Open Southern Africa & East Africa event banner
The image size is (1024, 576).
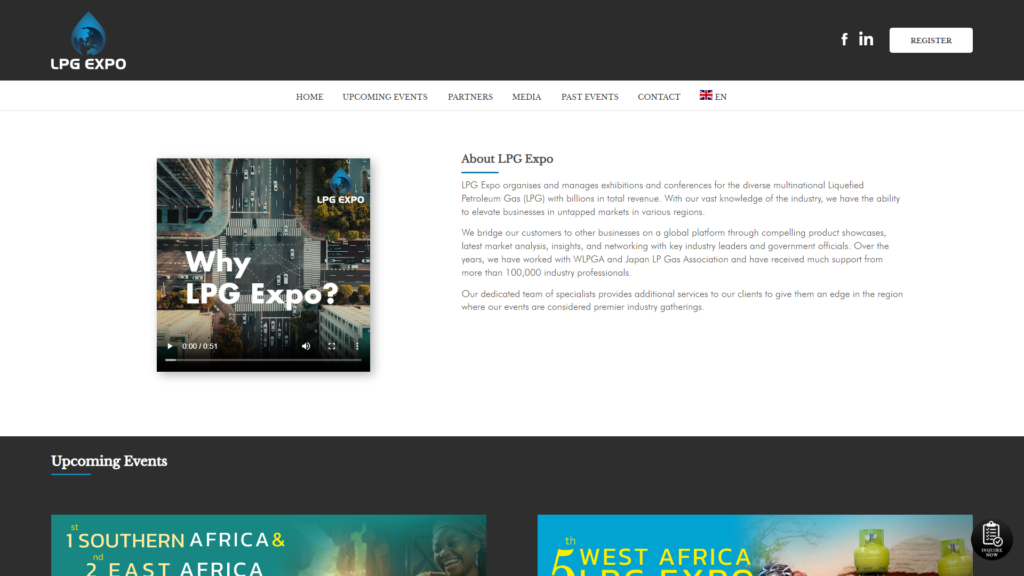[x=268, y=545]
